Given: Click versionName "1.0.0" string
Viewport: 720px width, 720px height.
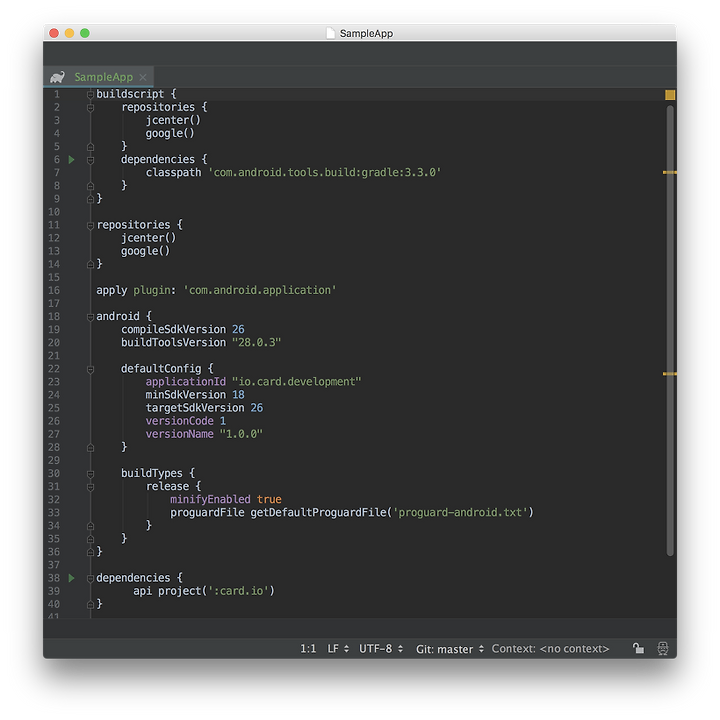Looking at the screenshot, I should [241, 434].
